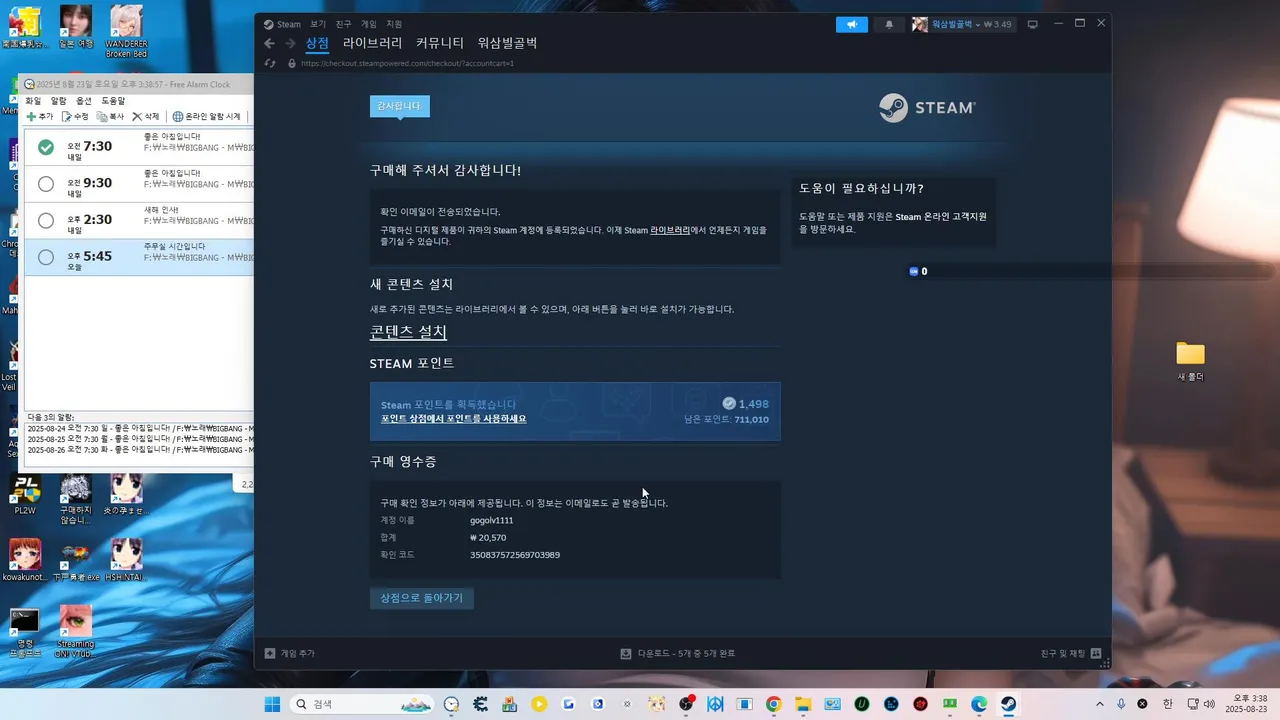Open 옵션 menu in Free Alarm Clock
Image resolution: width=1280 pixels, height=720 pixels.
[x=84, y=101]
